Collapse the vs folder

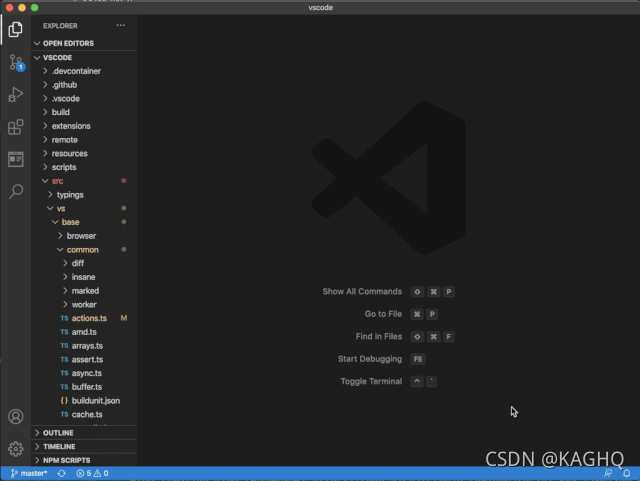[84, 209]
